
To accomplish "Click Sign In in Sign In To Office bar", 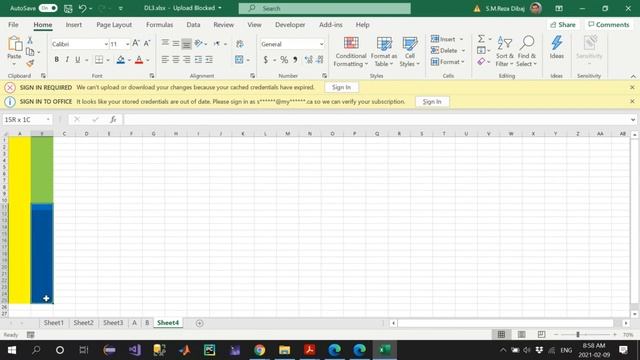I will [x=432, y=102].
